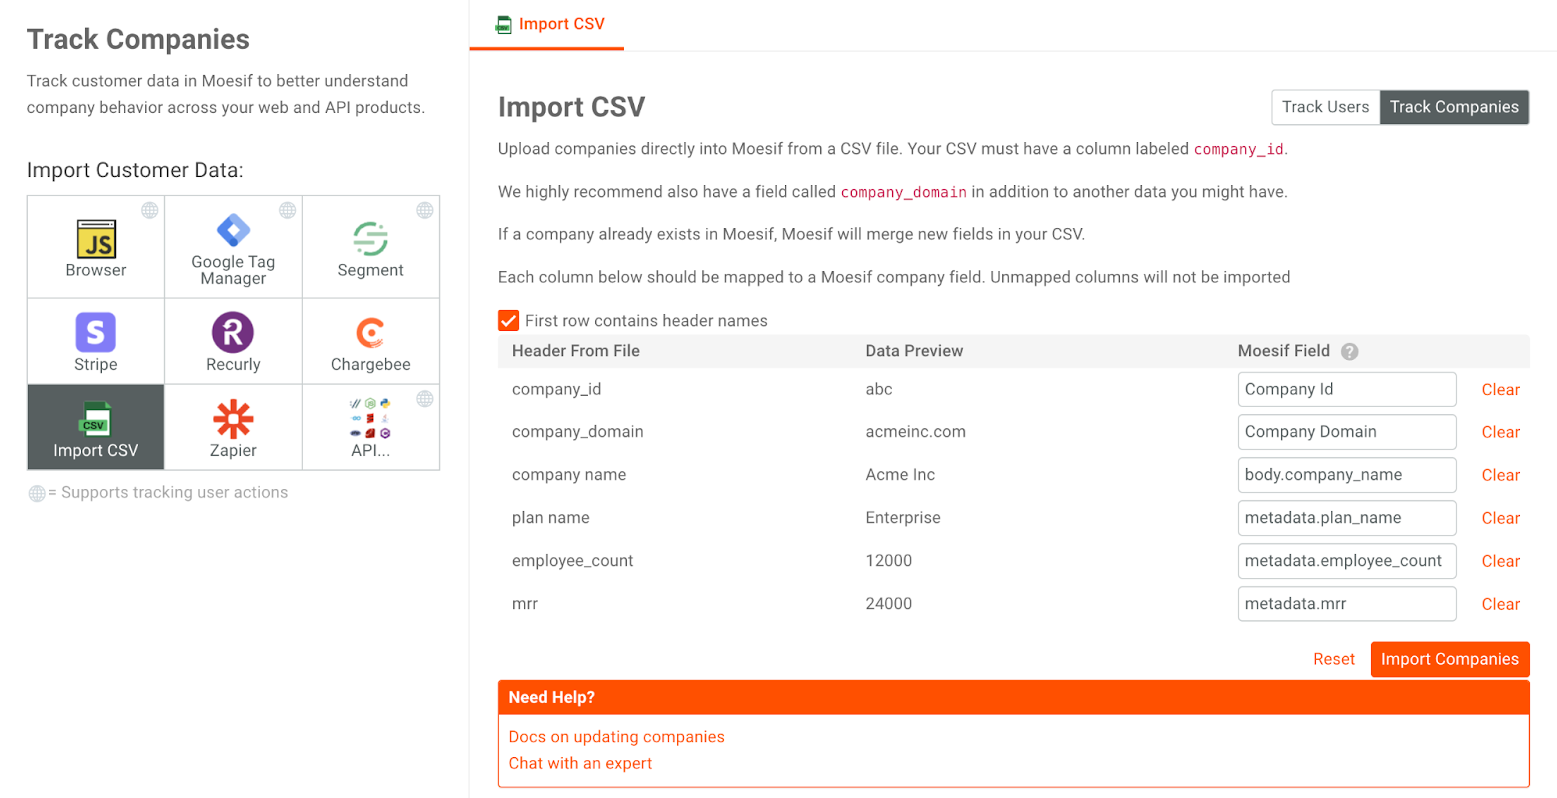Click the globe icon on Browser tile
Screen dimensions: 1557x798
click(150, 210)
